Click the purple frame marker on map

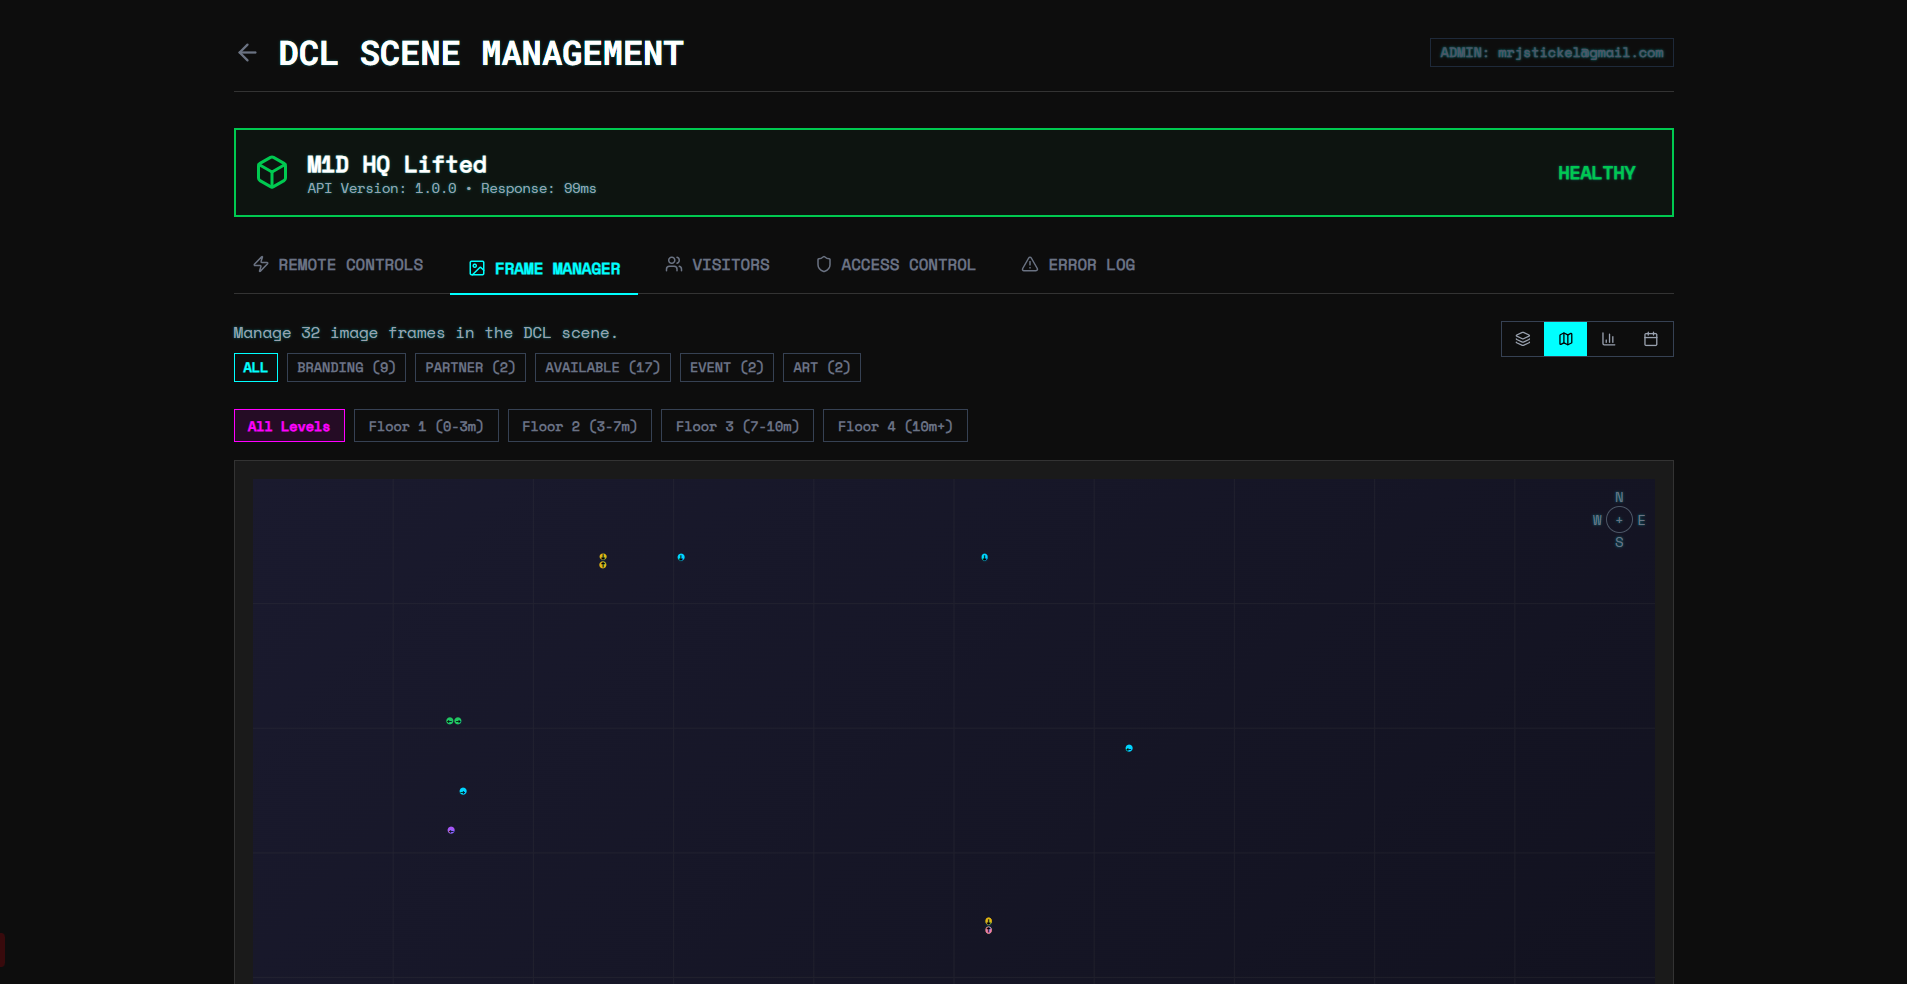[x=451, y=830]
